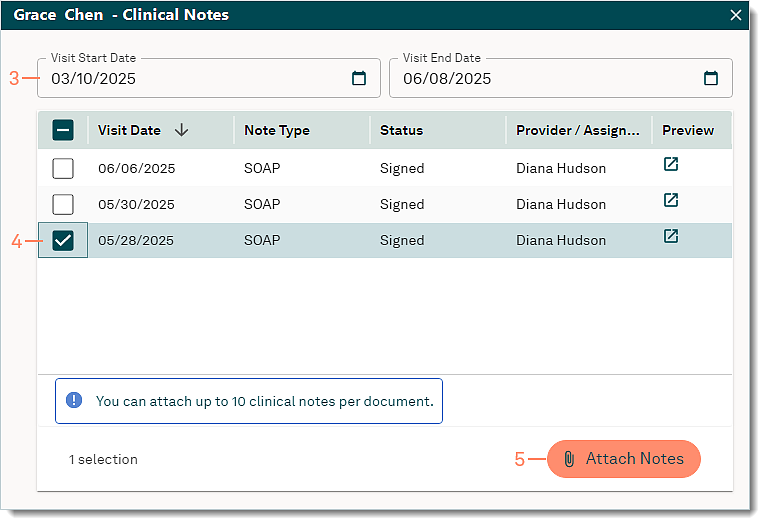Sort by the Provider / Assign... column header
The width and height of the screenshot is (765, 525).
[x=578, y=130]
